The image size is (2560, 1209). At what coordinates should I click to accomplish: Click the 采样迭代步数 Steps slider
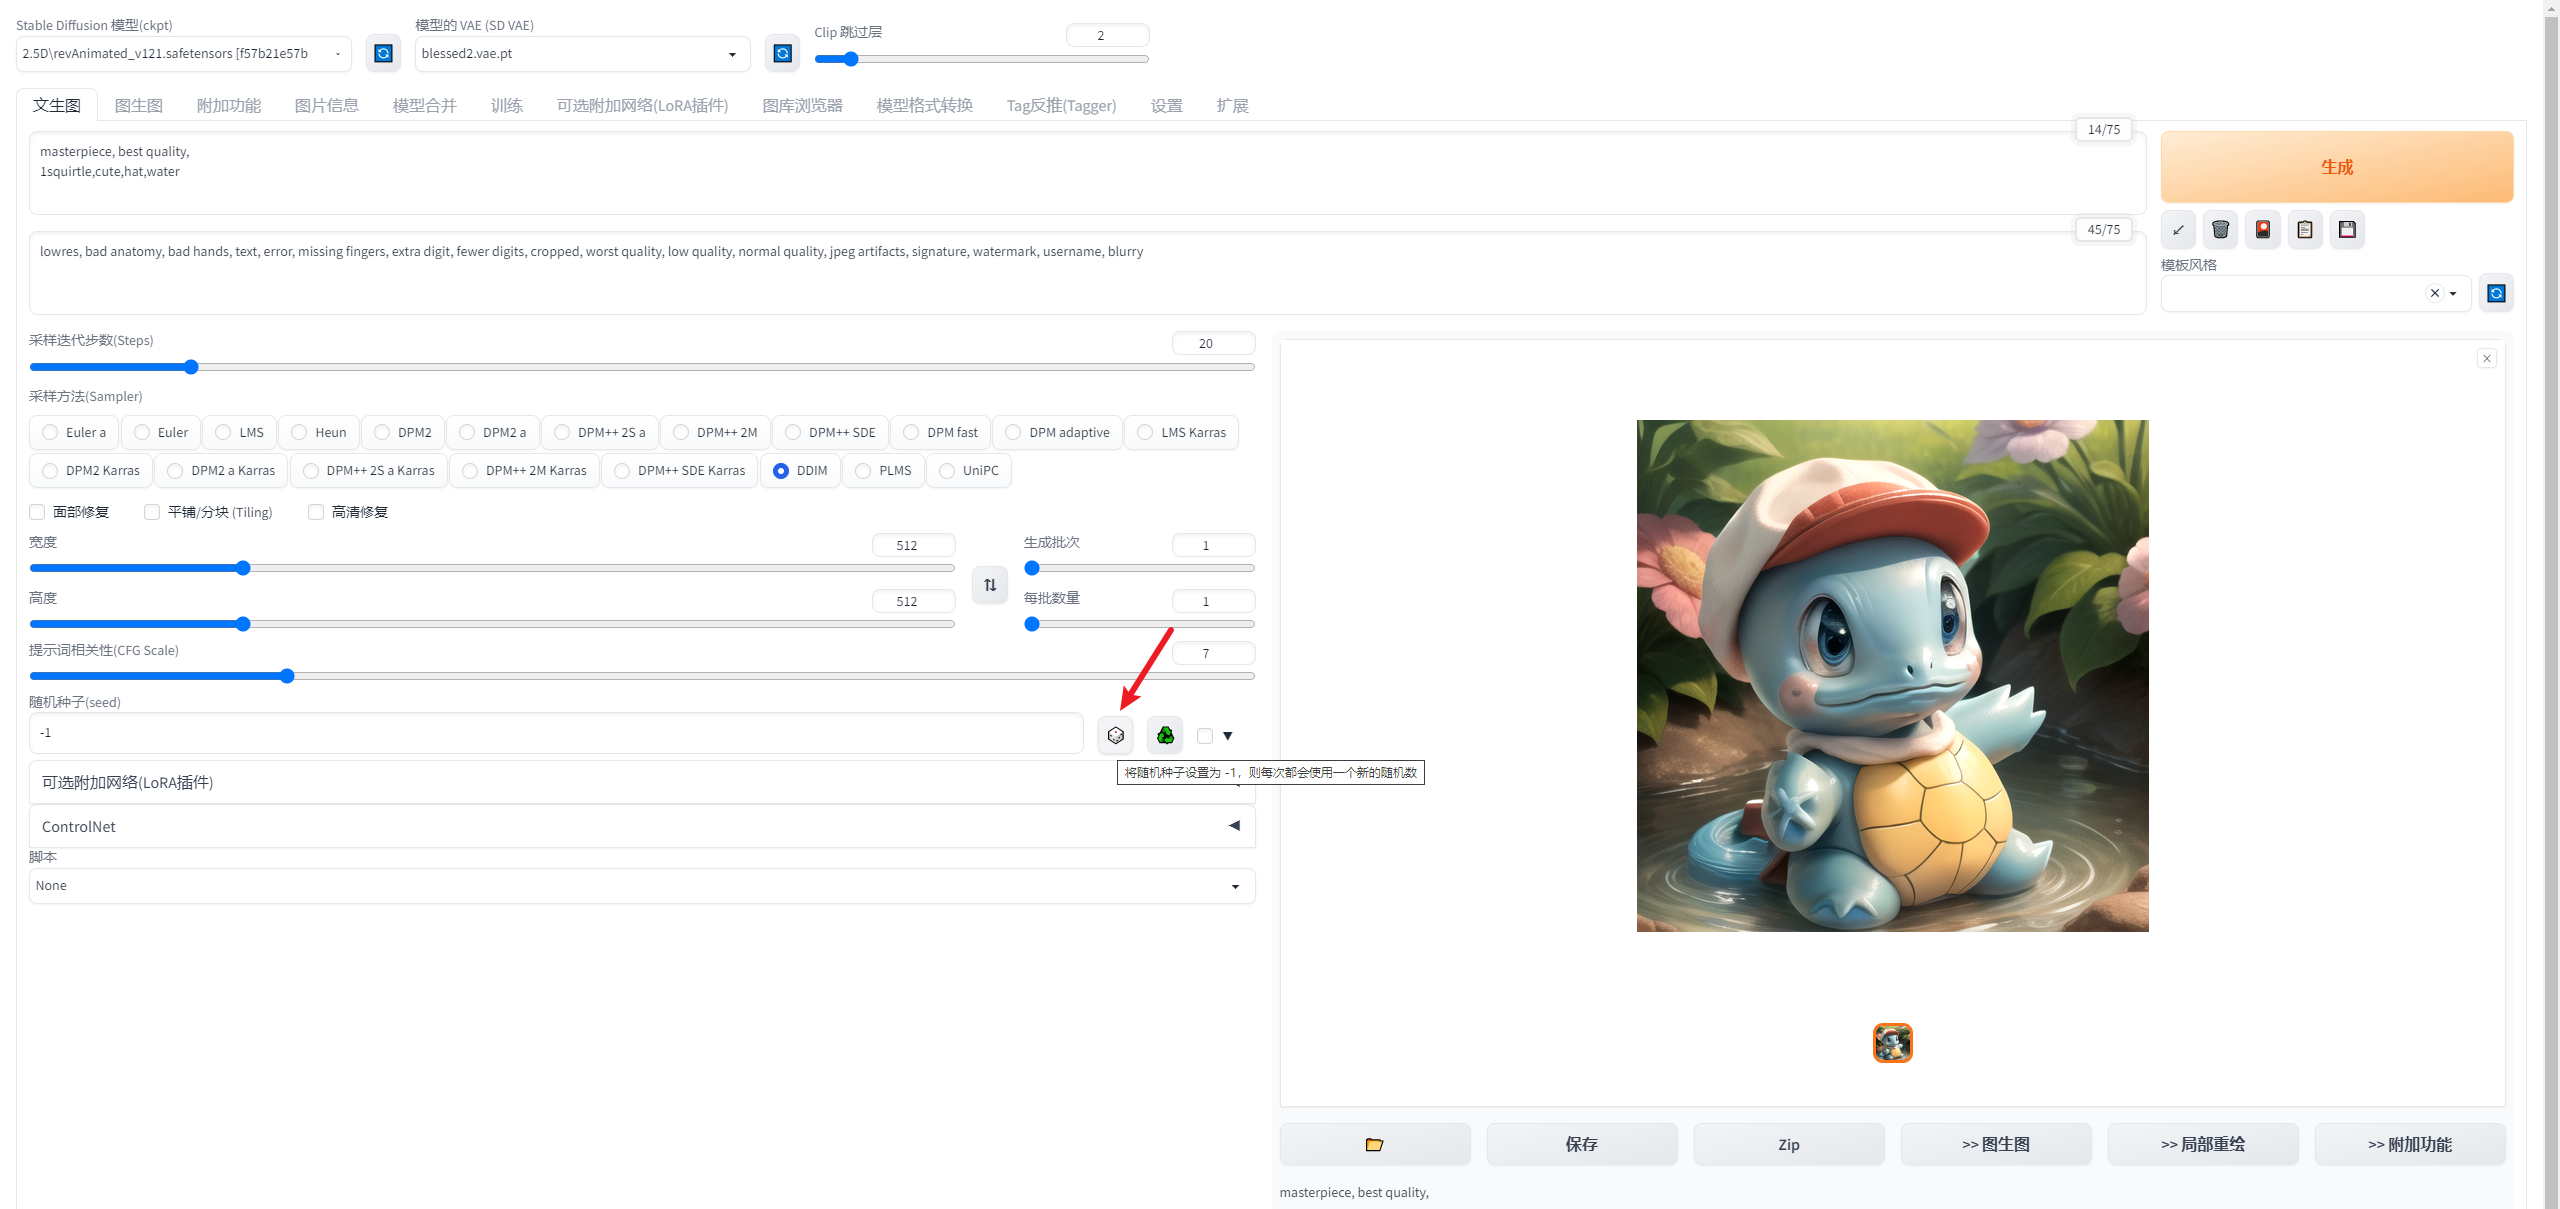(642, 367)
